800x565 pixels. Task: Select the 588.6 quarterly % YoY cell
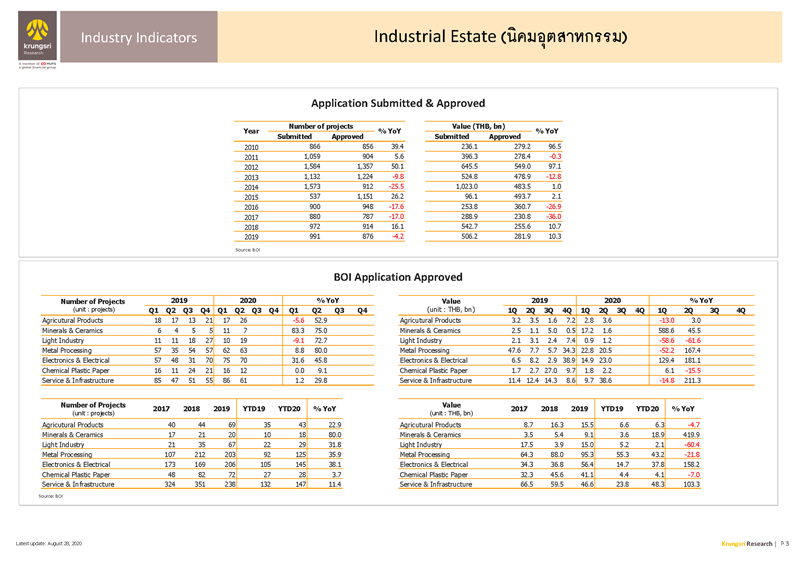[663, 330]
